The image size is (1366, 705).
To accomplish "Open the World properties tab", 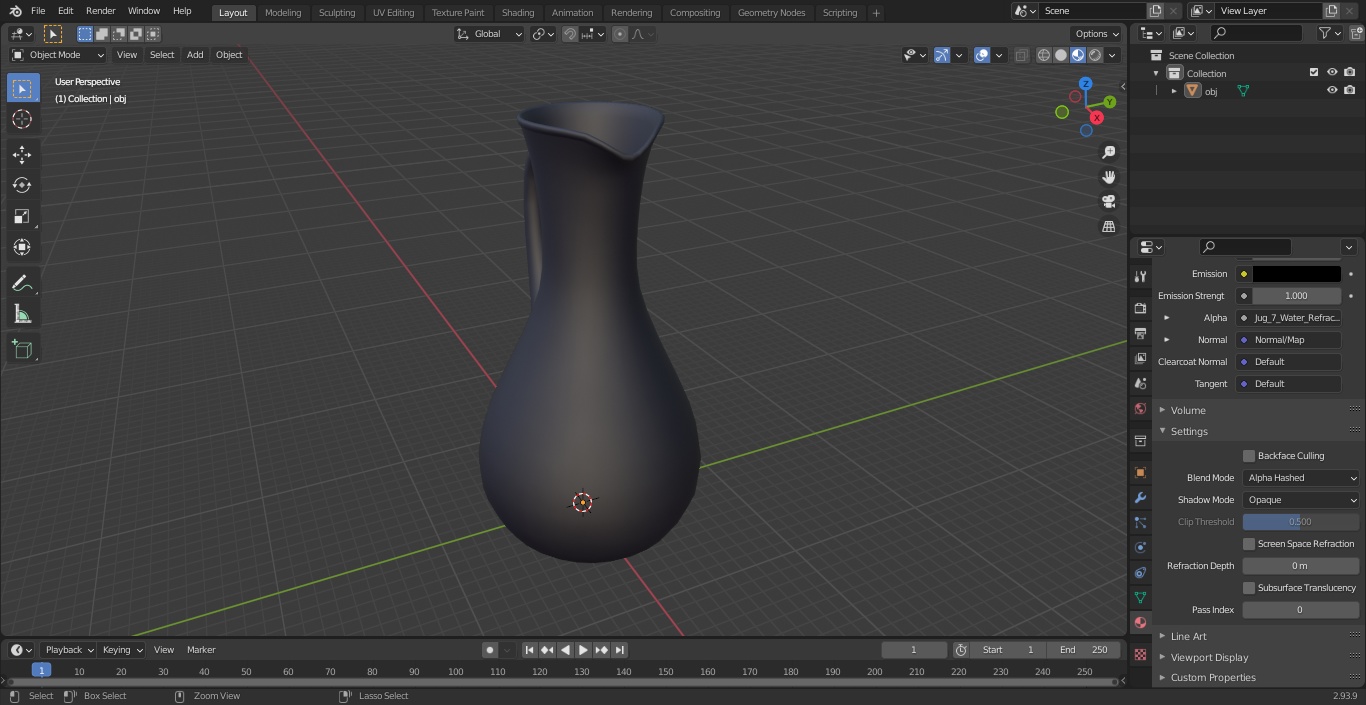I will click(x=1140, y=408).
